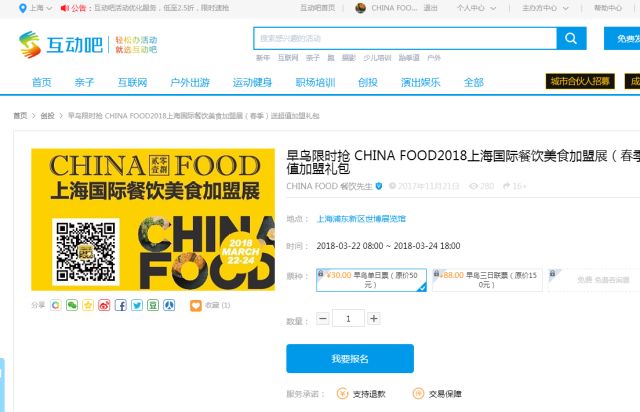Share to Qzone with yellow star icon
Image resolution: width=640 pixels, height=412 pixels.
88,305
